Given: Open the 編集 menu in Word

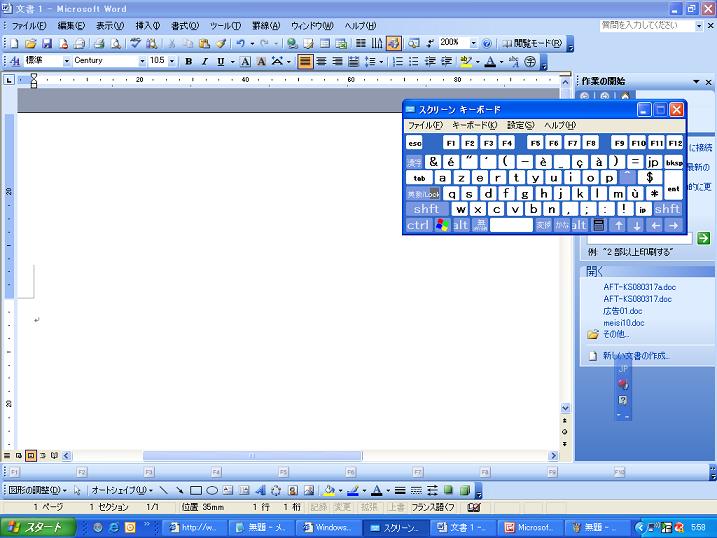Looking at the screenshot, I should click(71, 26).
